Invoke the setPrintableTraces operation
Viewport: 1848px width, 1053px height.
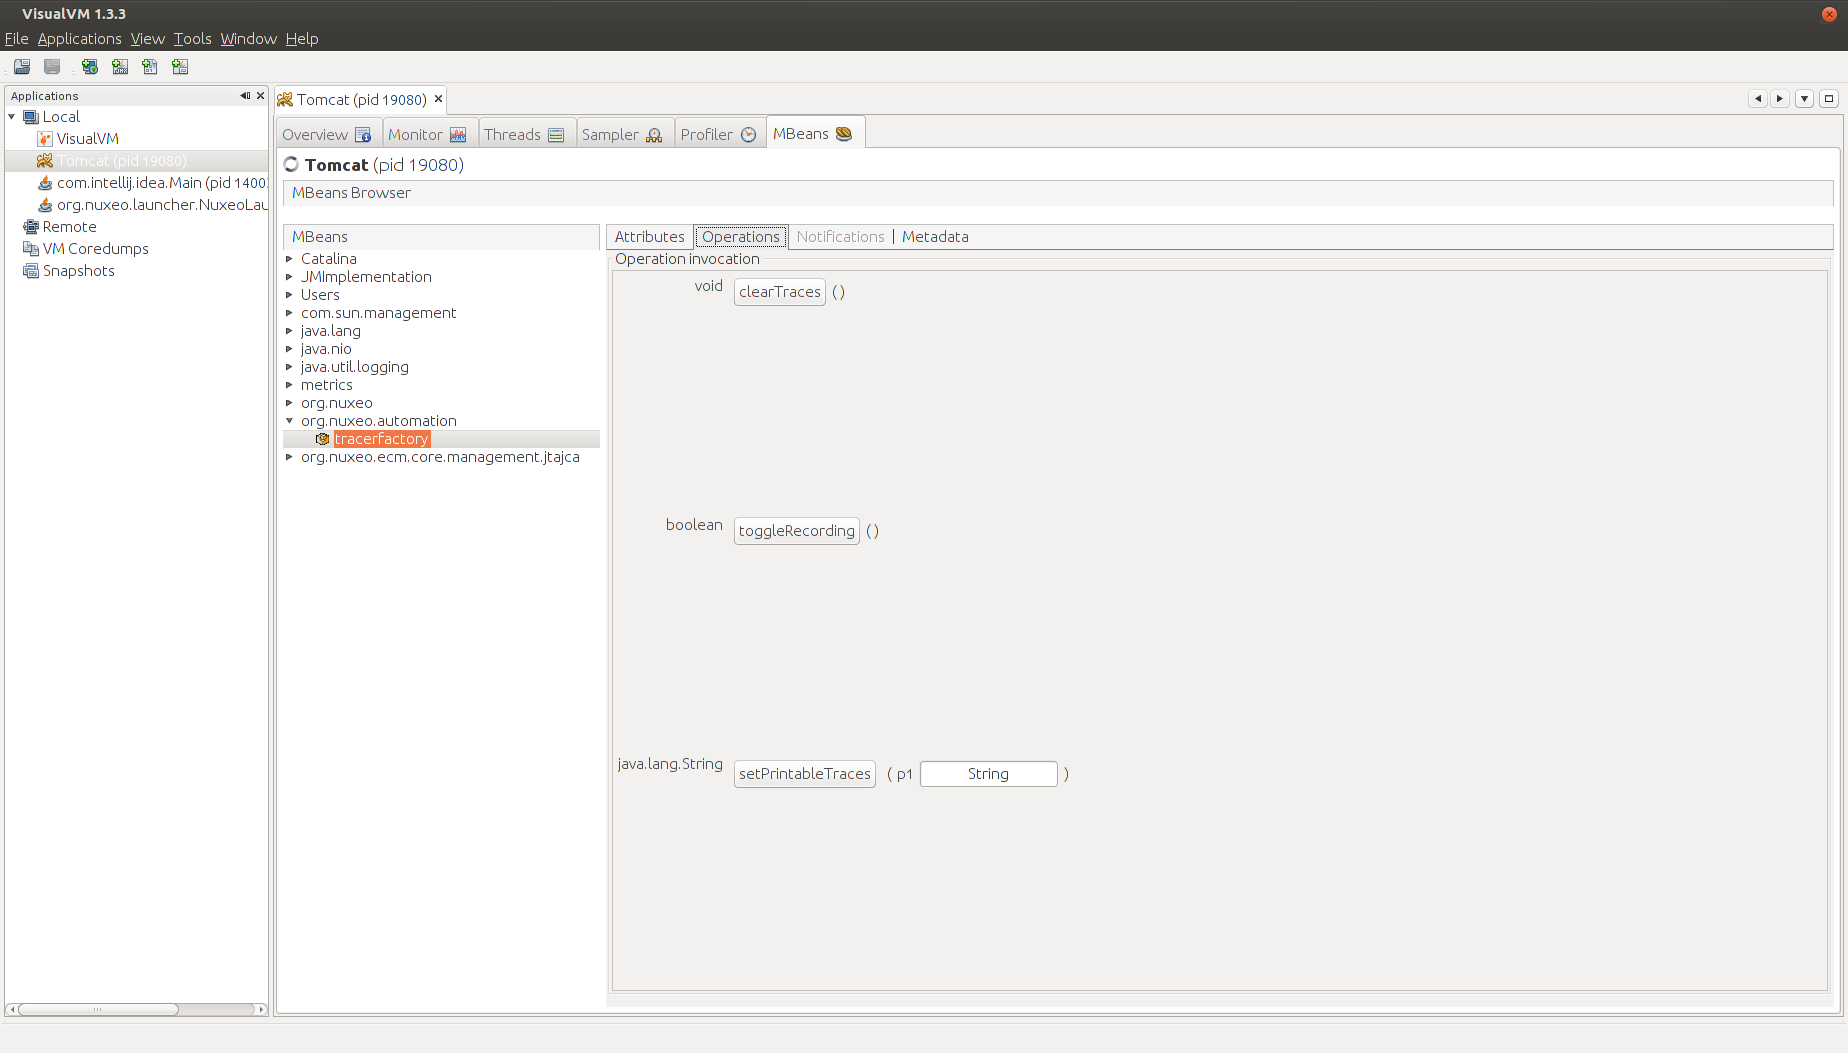[x=805, y=774]
